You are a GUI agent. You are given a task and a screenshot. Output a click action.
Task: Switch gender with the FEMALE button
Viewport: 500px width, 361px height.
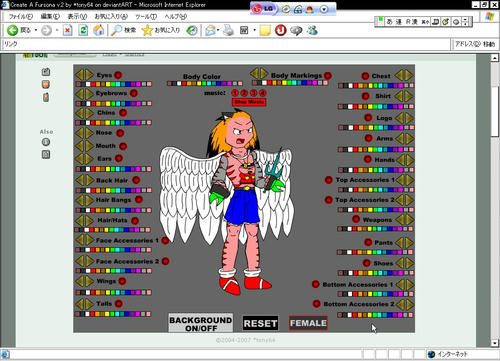click(x=308, y=323)
